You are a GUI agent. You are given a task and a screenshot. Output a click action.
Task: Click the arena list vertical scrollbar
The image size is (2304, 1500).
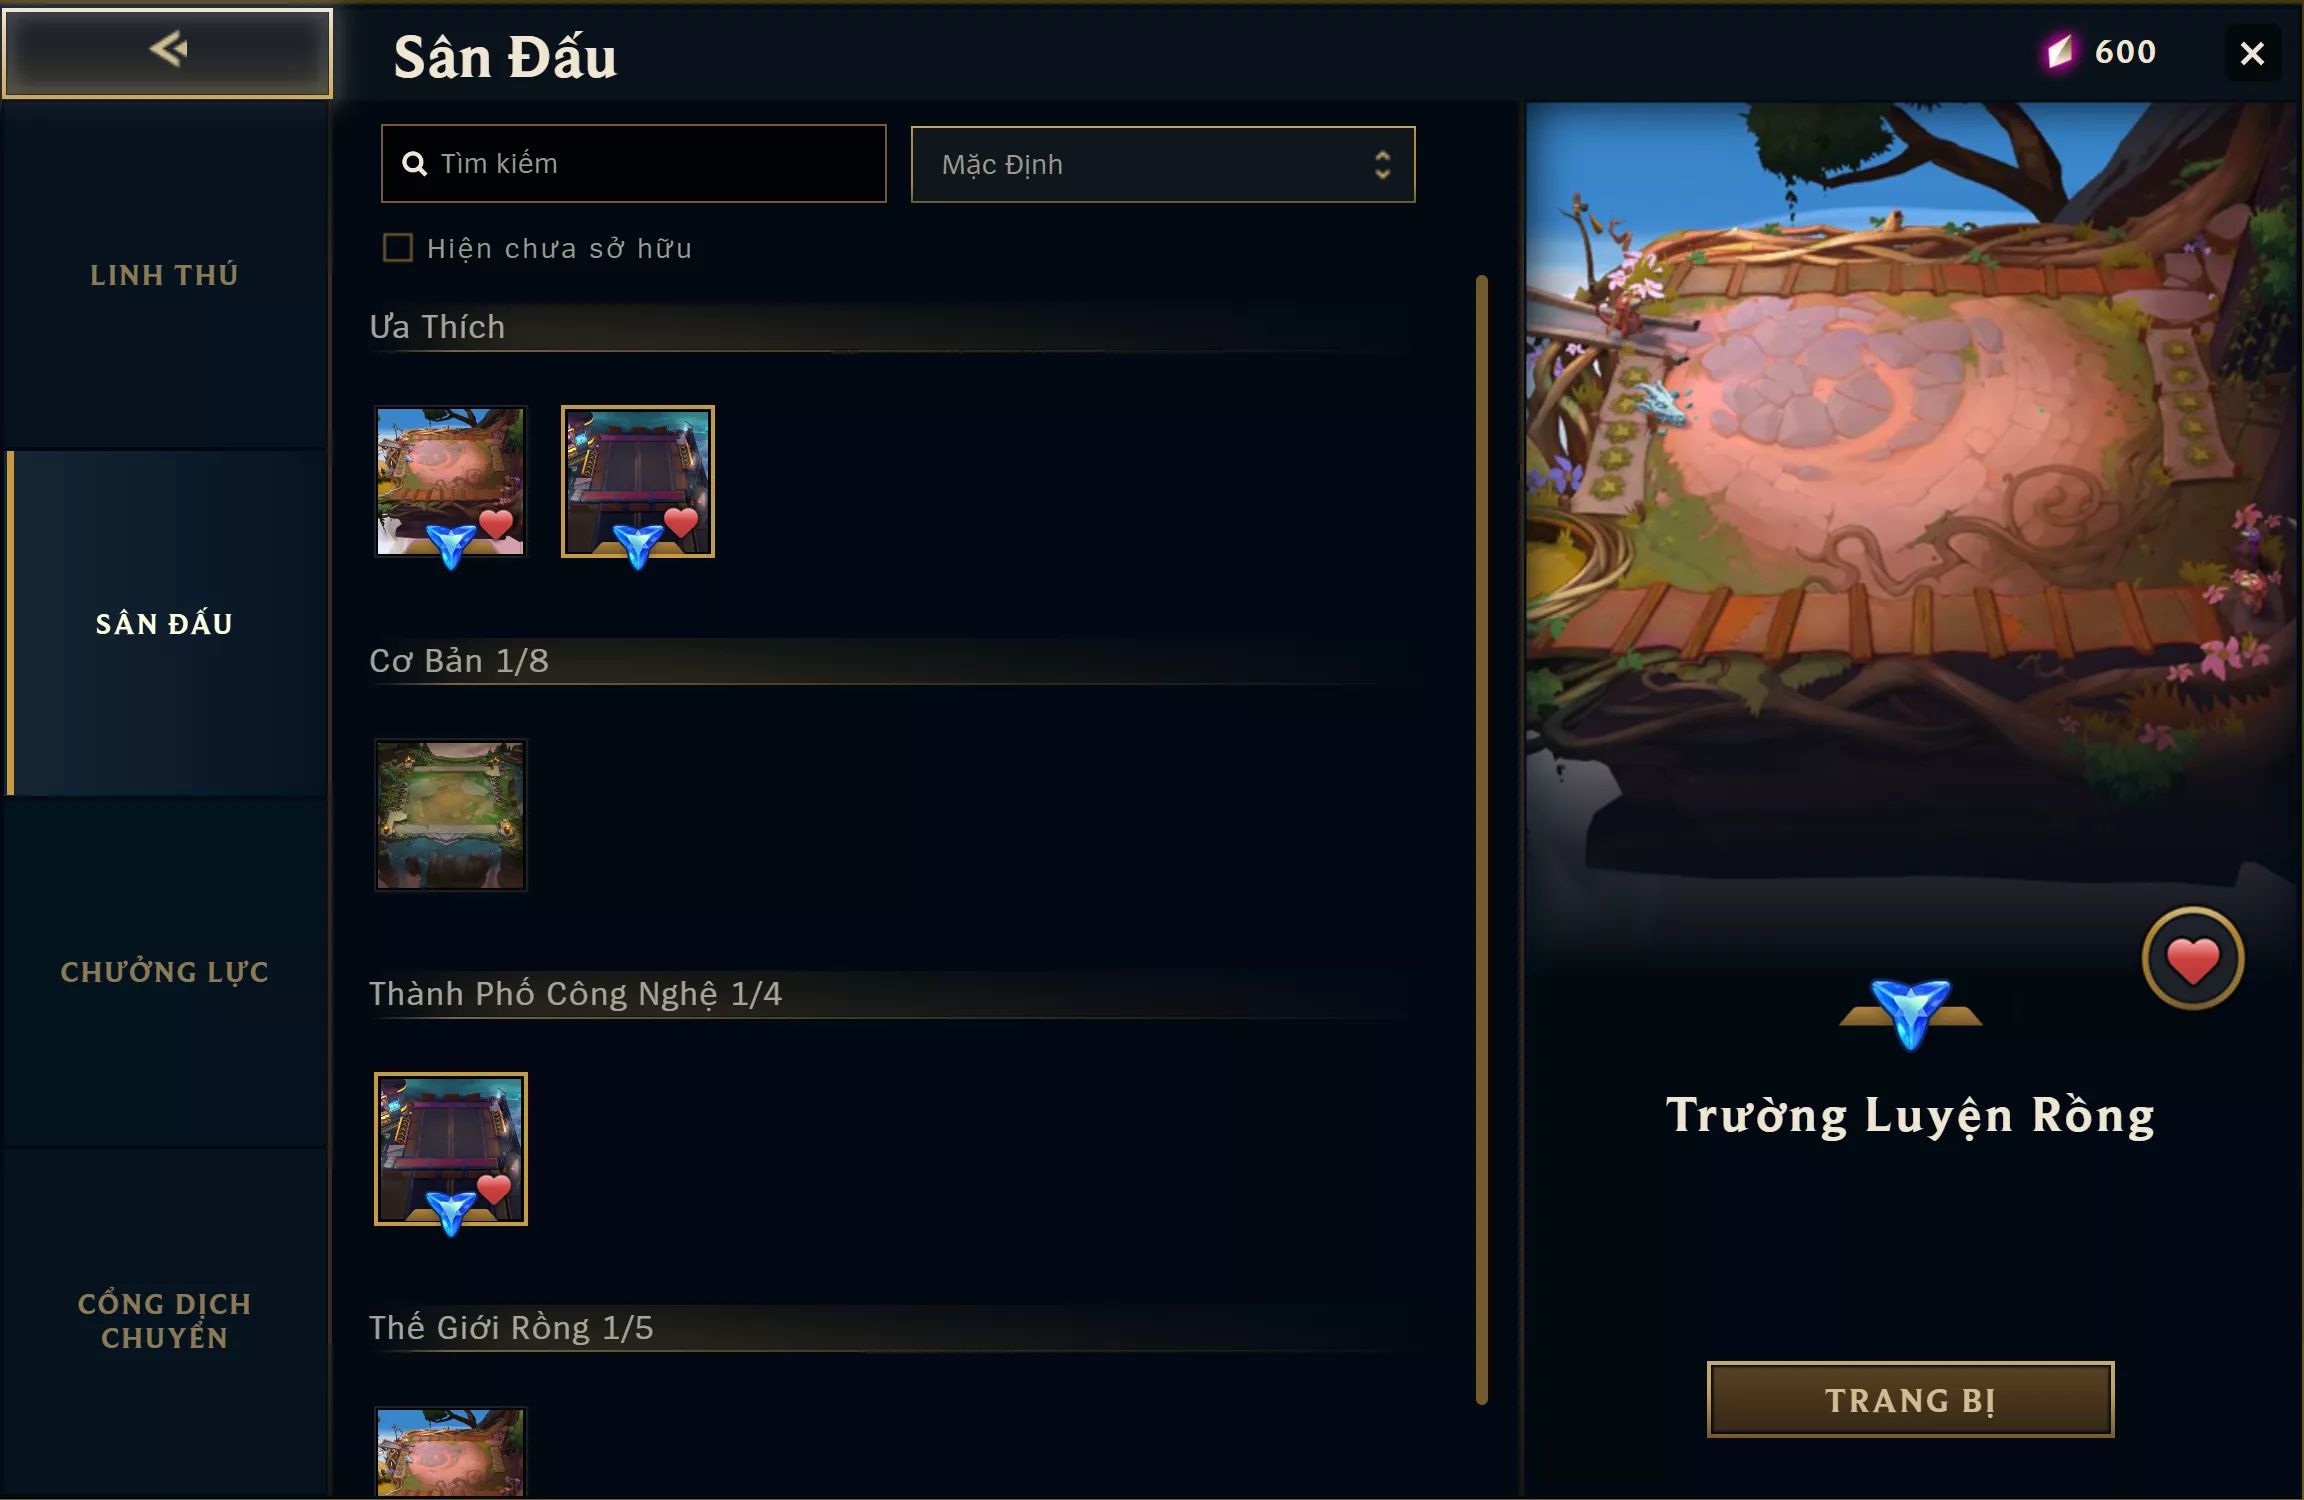click(1481, 840)
